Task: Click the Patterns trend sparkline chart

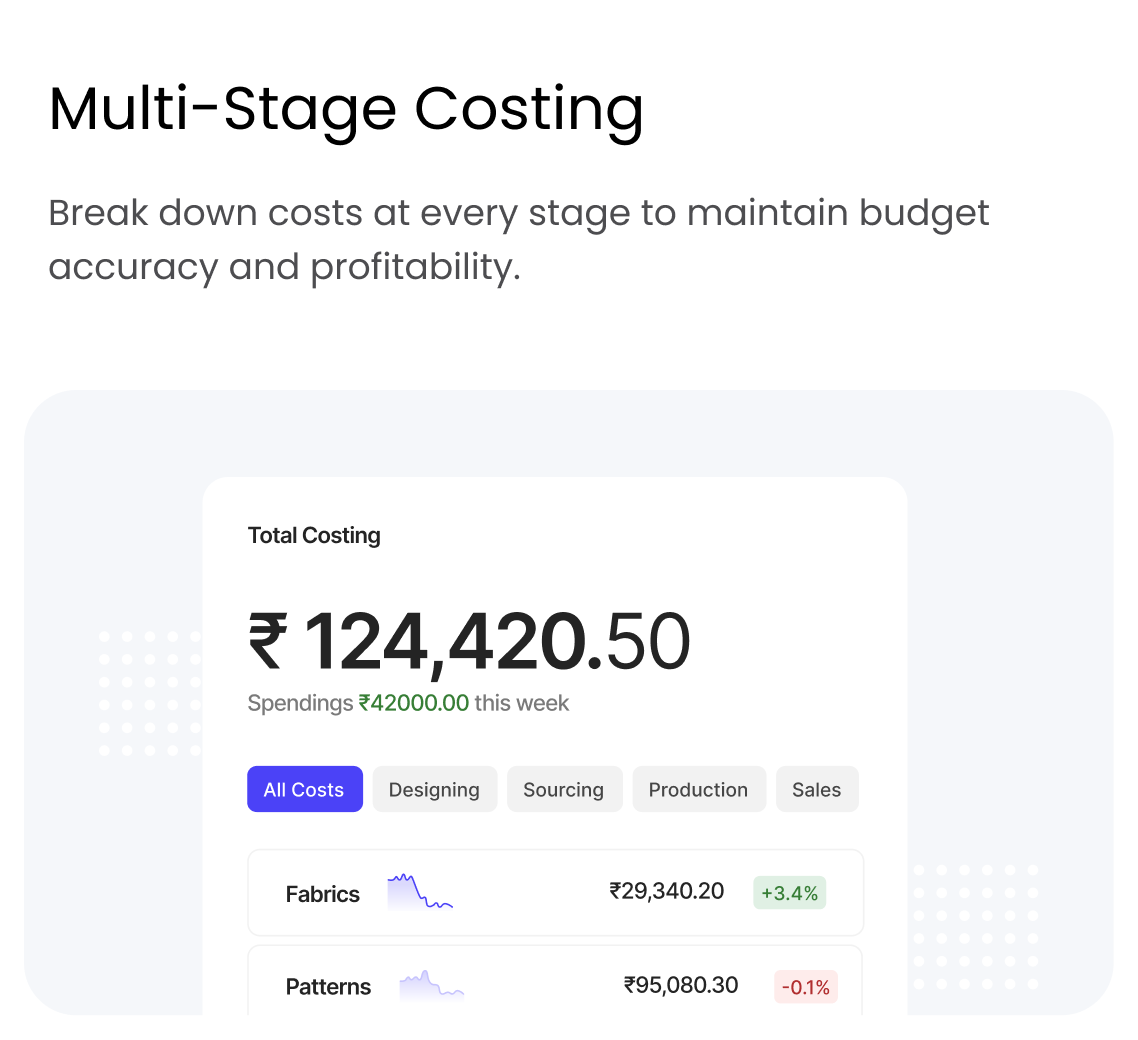Action: (431, 986)
